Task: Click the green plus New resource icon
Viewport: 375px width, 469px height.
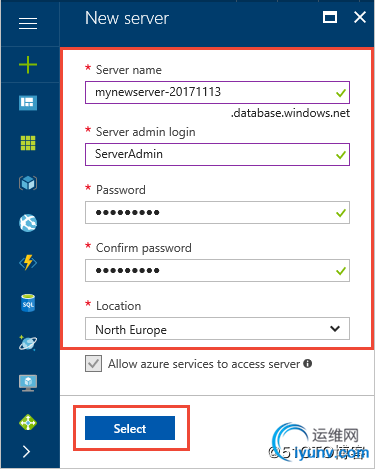Action: (28, 65)
